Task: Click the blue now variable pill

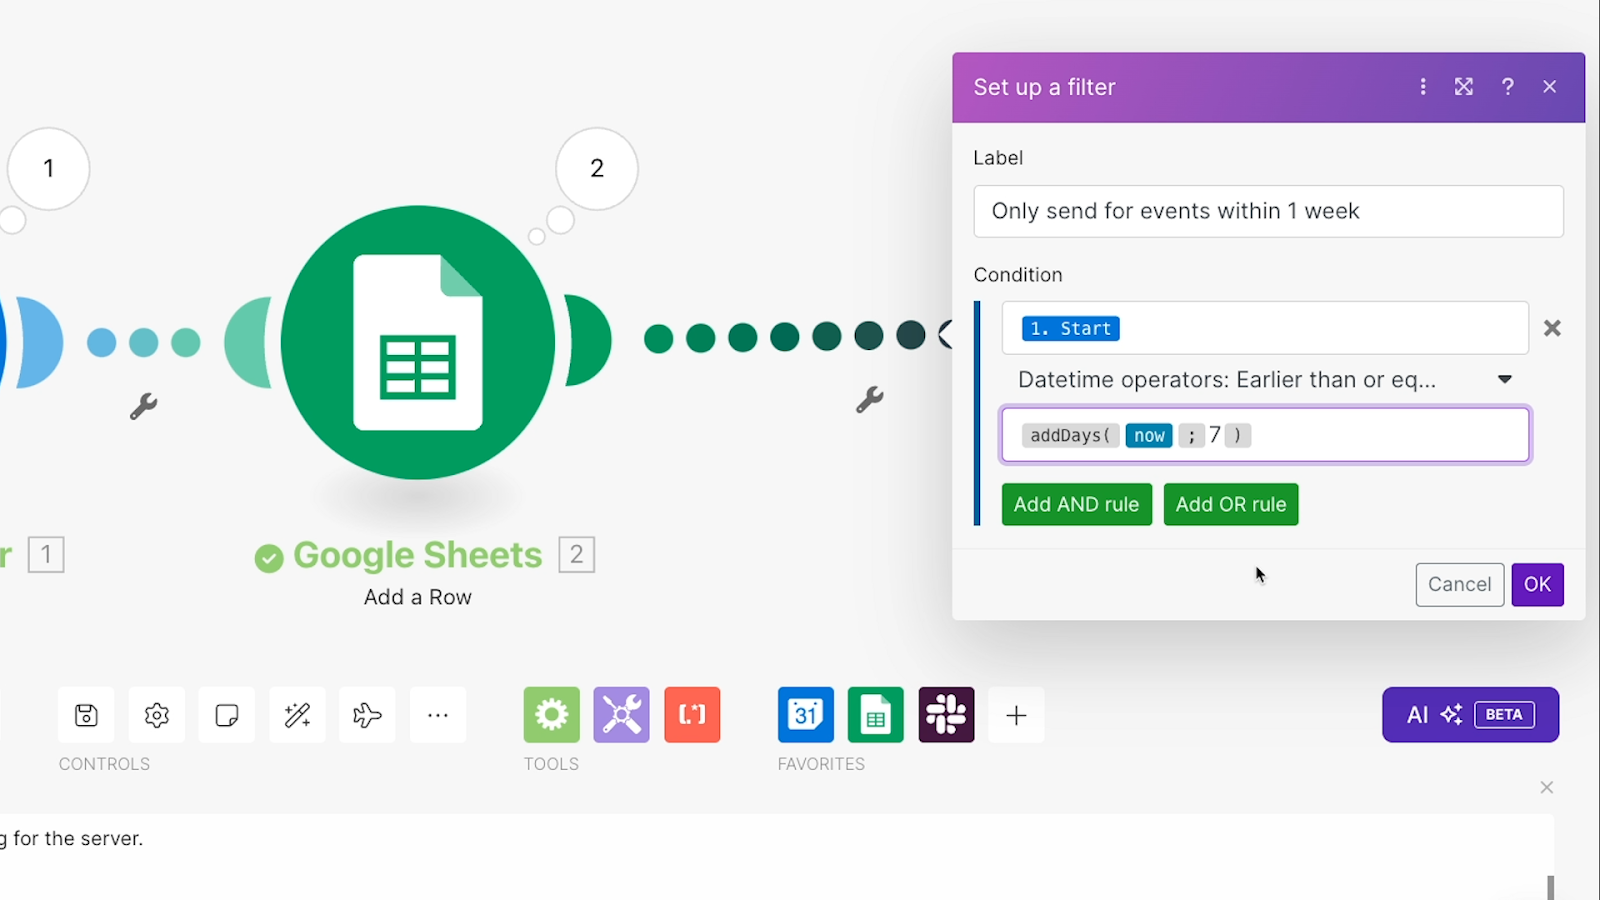Action: coord(1149,435)
